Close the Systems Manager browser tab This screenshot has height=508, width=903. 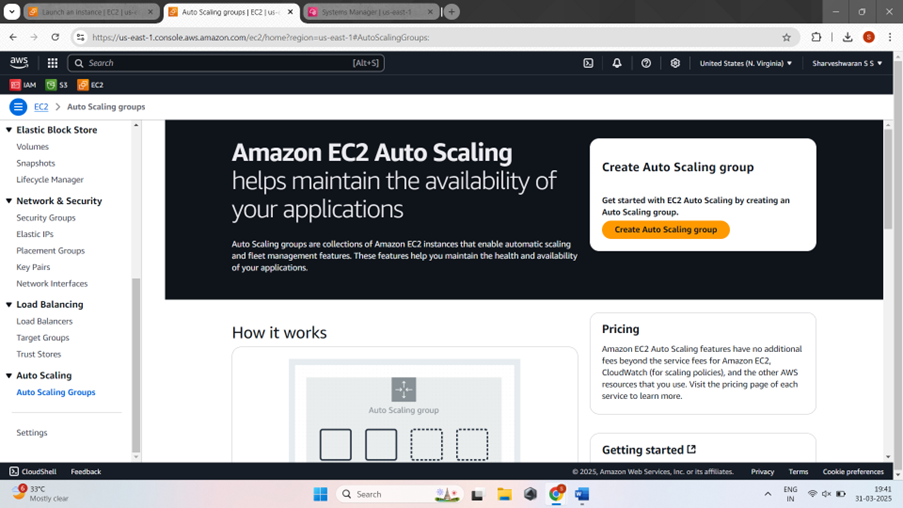[430, 12]
